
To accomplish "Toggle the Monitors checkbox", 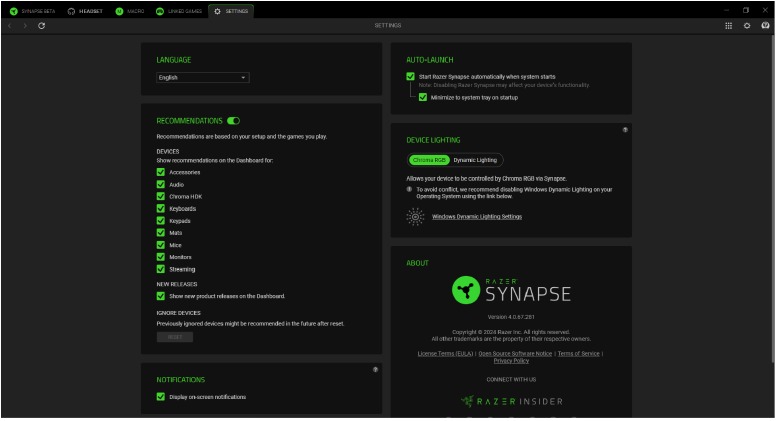I will 161,257.
